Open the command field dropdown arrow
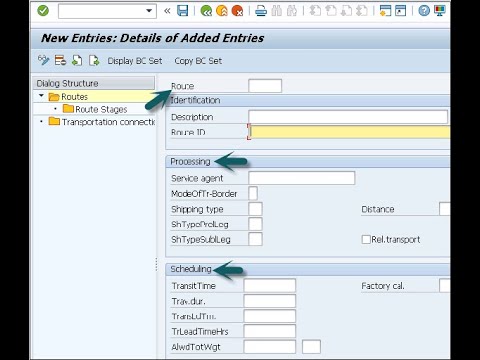Screen dimensions: 480x360 click(149, 11)
